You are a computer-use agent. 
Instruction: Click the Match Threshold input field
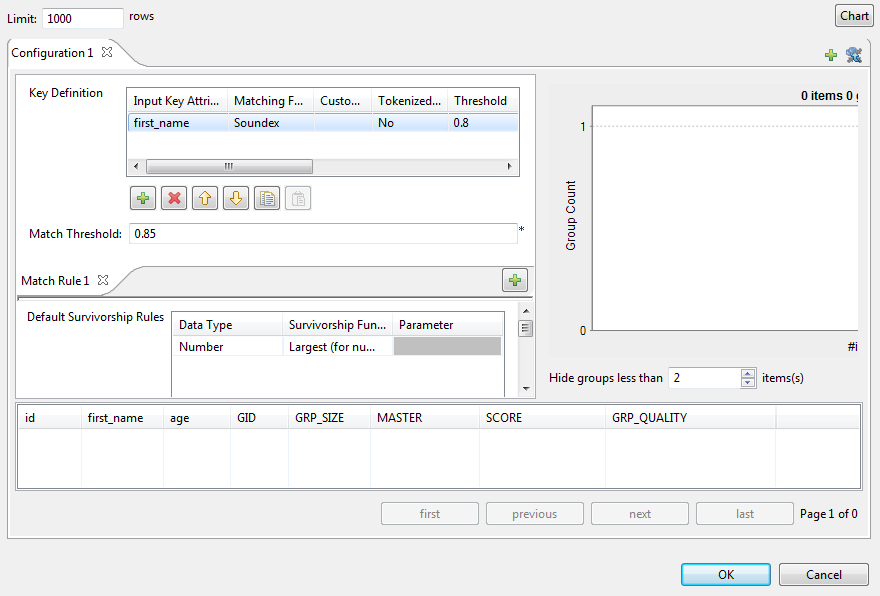click(x=321, y=234)
